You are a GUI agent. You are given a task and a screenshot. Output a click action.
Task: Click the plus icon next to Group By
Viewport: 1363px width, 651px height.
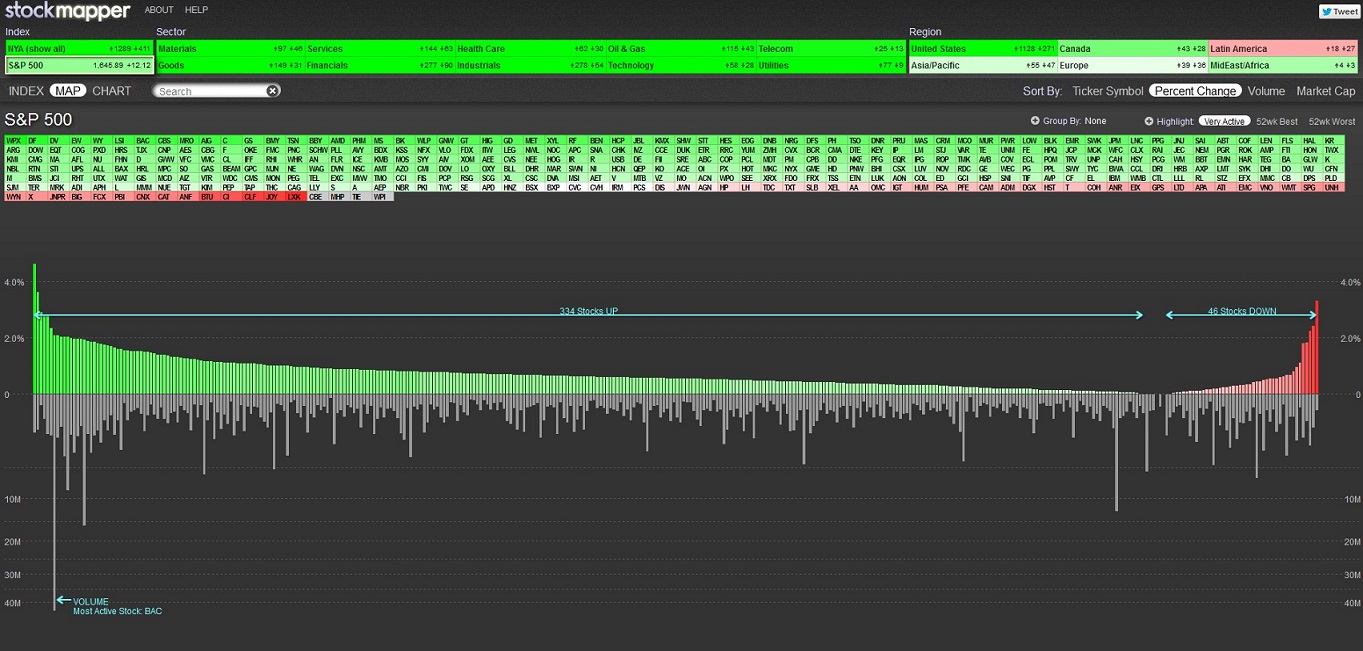point(1035,121)
